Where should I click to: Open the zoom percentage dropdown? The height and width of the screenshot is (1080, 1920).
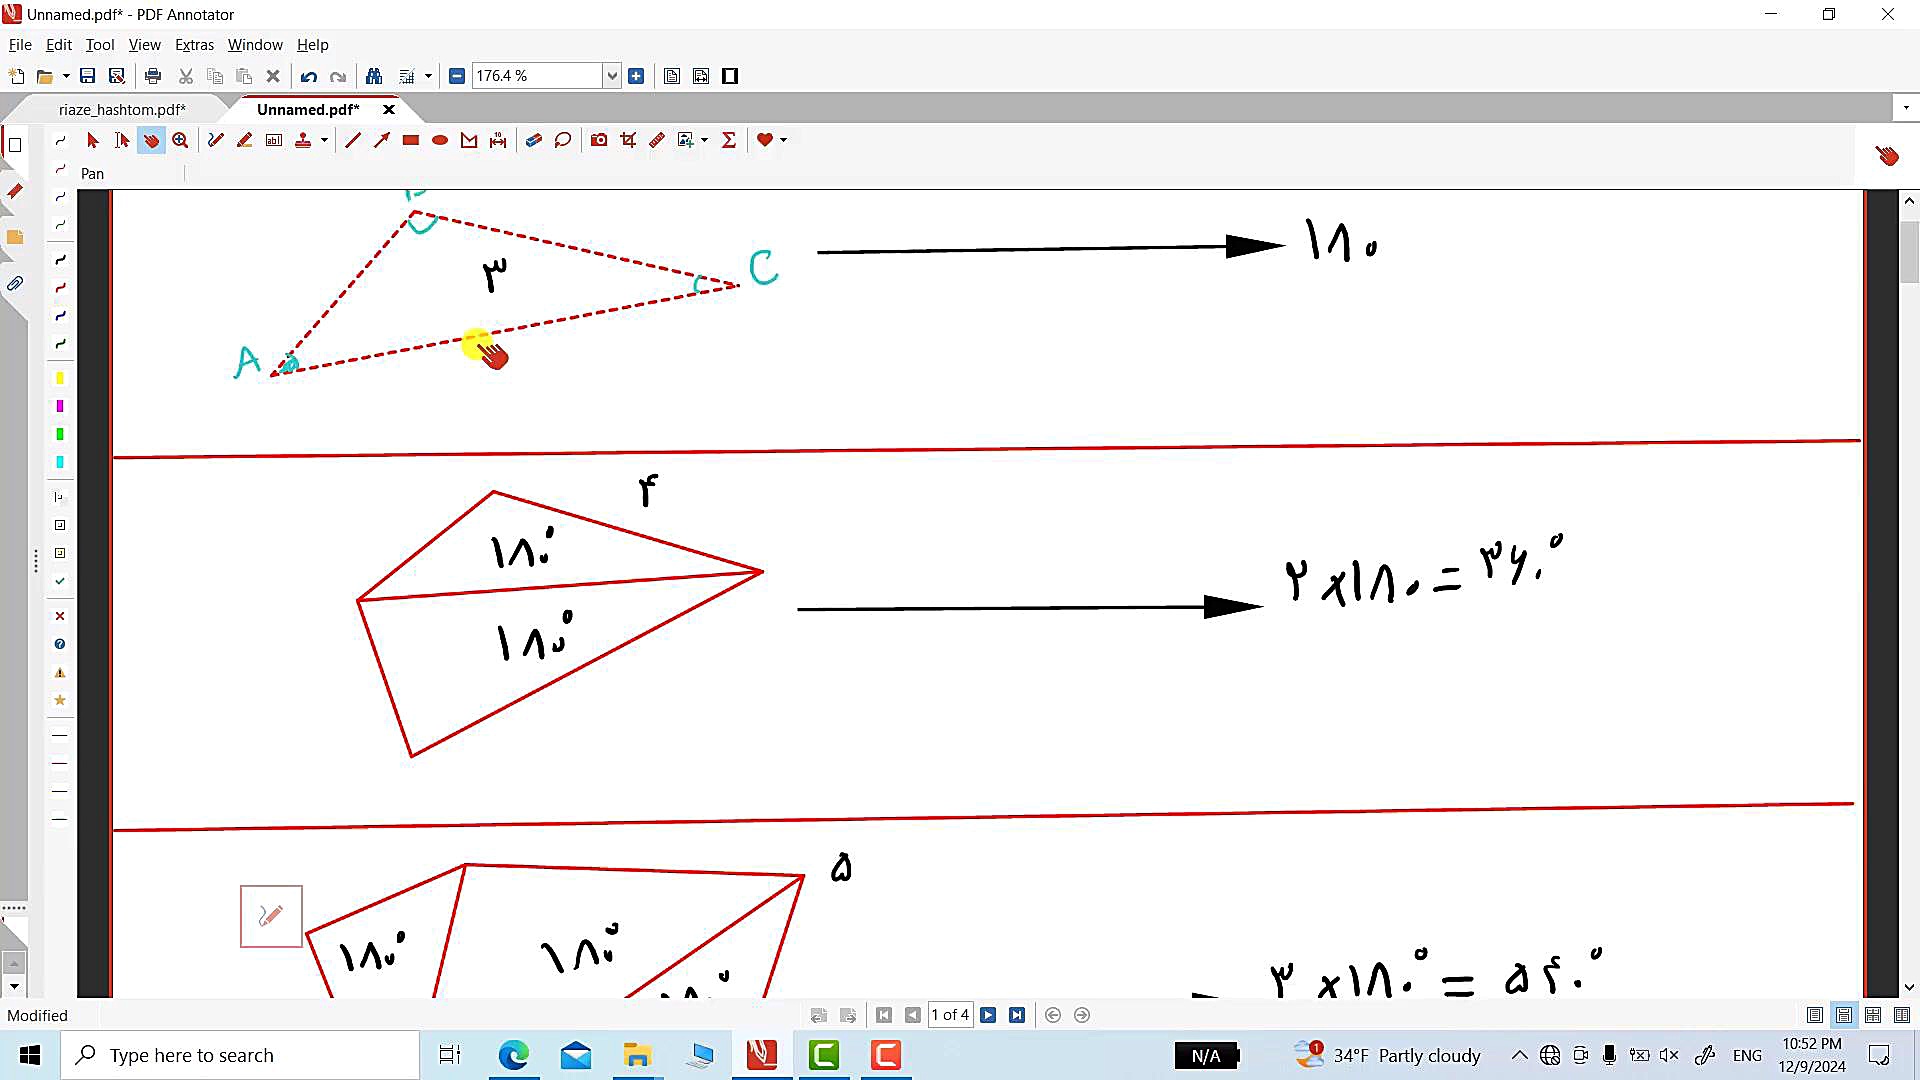(612, 76)
